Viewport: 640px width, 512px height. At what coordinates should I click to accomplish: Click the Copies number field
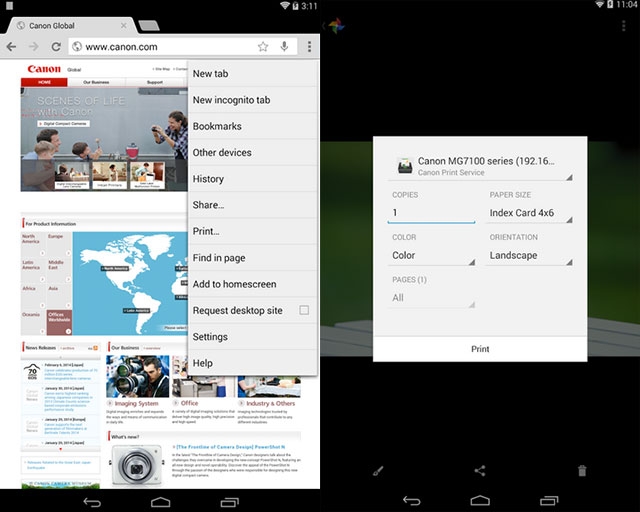coord(432,213)
